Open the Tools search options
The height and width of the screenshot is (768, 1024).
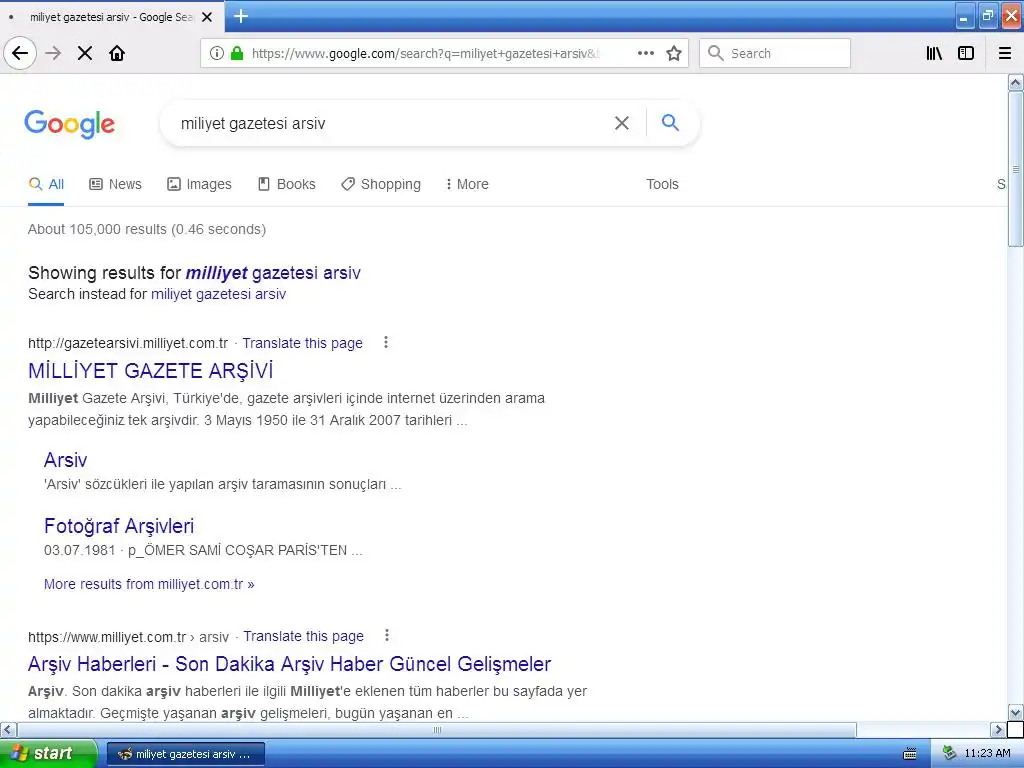point(662,184)
